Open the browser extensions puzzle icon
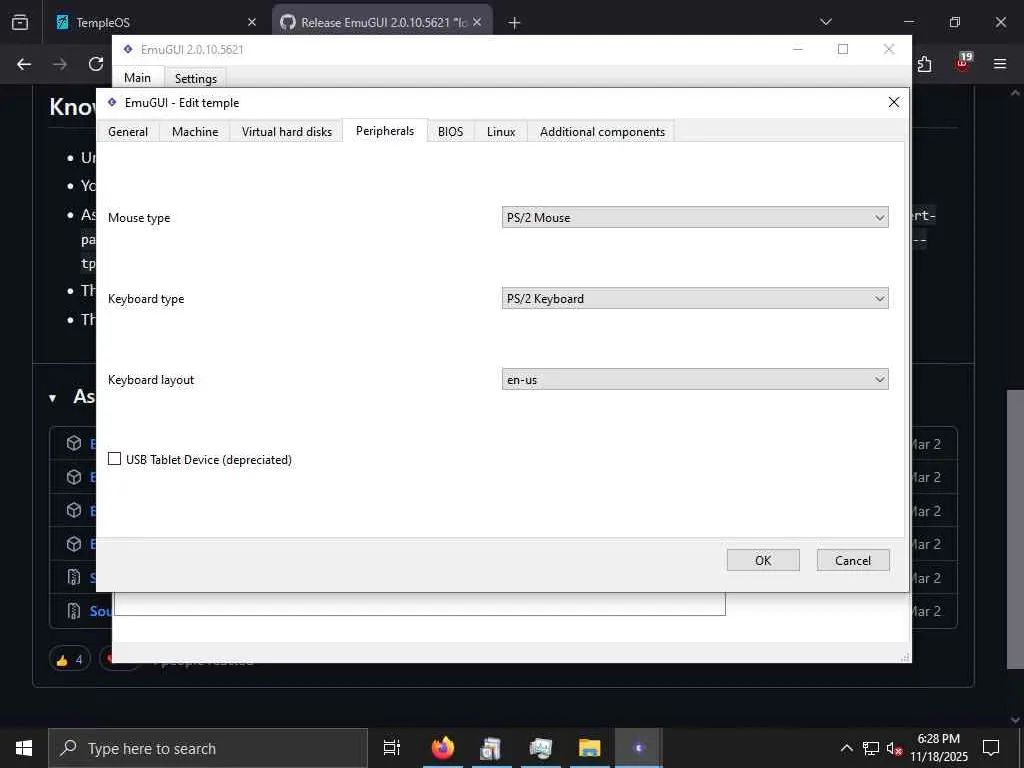1024x768 pixels. coord(925,64)
